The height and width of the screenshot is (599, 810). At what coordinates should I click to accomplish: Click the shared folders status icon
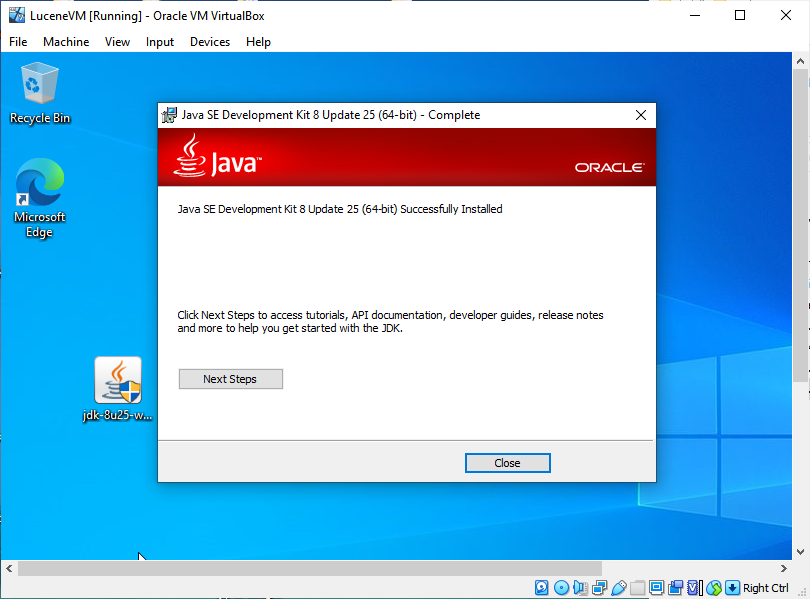point(637,588)
